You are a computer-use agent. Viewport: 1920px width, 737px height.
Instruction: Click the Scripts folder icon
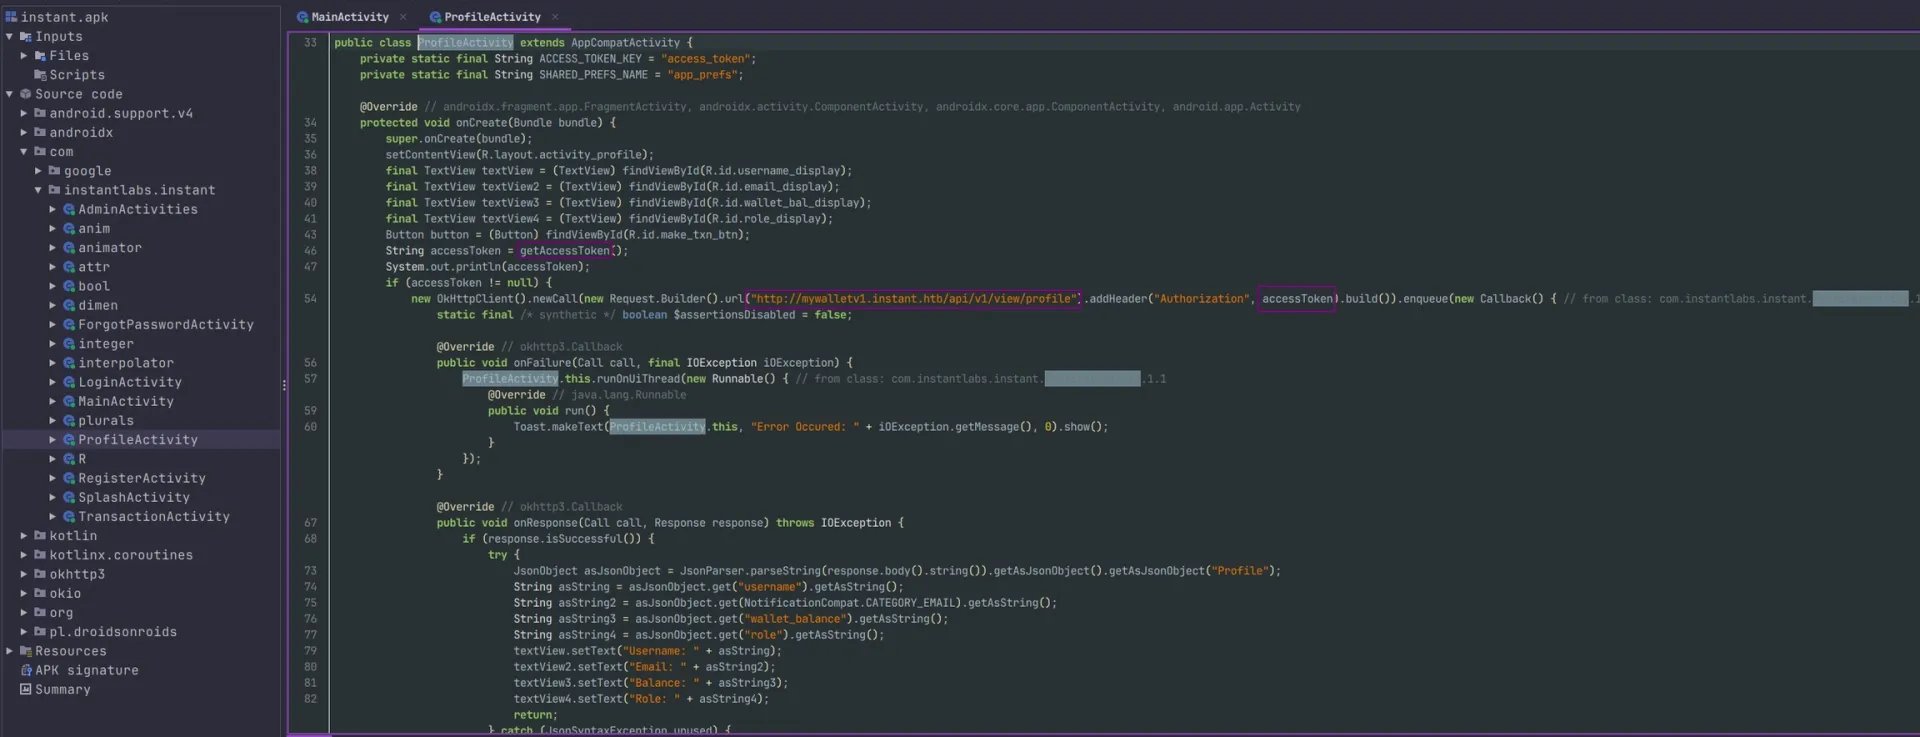click(40, 75)
